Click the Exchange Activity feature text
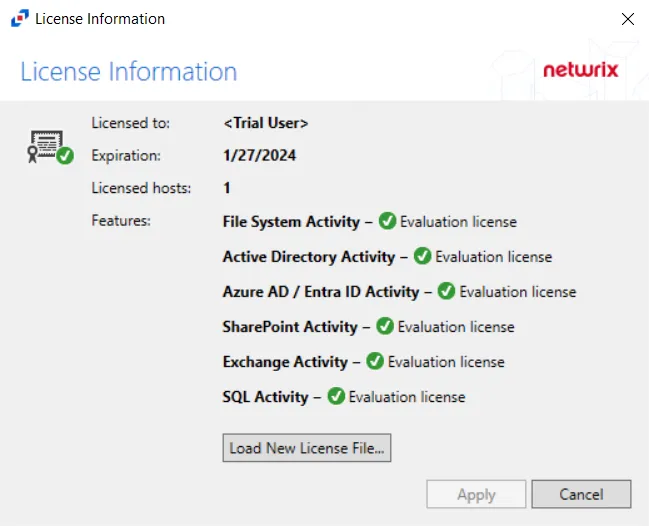The width and height of the screenshot is (649, 526). tap(285, 362)
